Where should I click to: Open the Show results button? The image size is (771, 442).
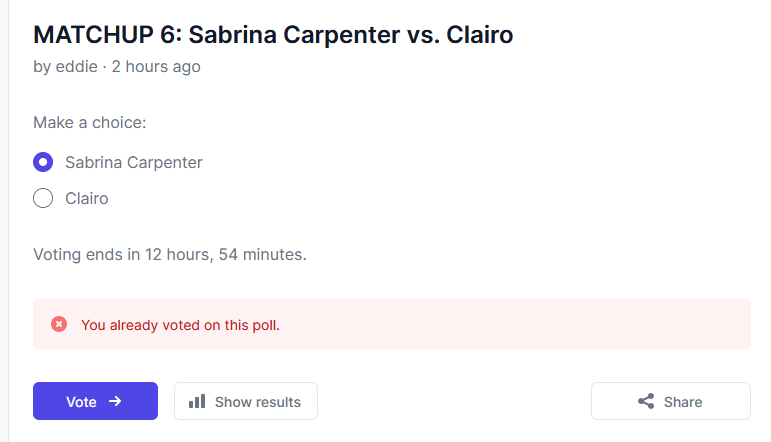click(246, 401)
